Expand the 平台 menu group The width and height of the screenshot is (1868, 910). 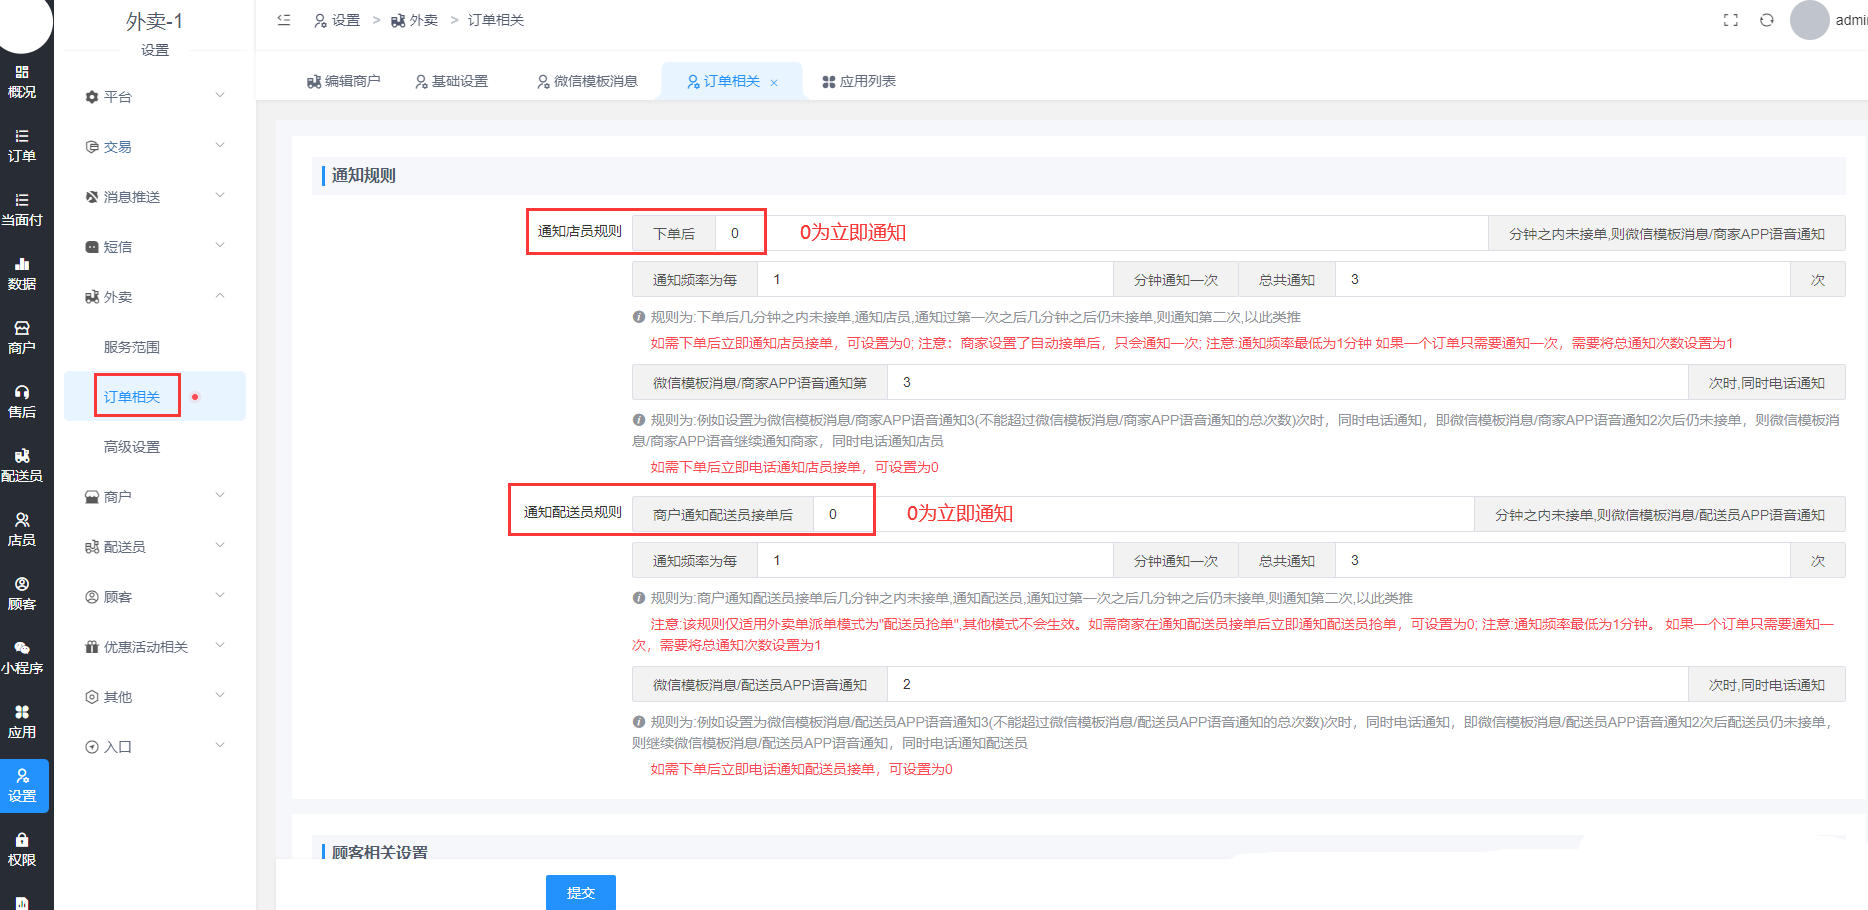155,97
